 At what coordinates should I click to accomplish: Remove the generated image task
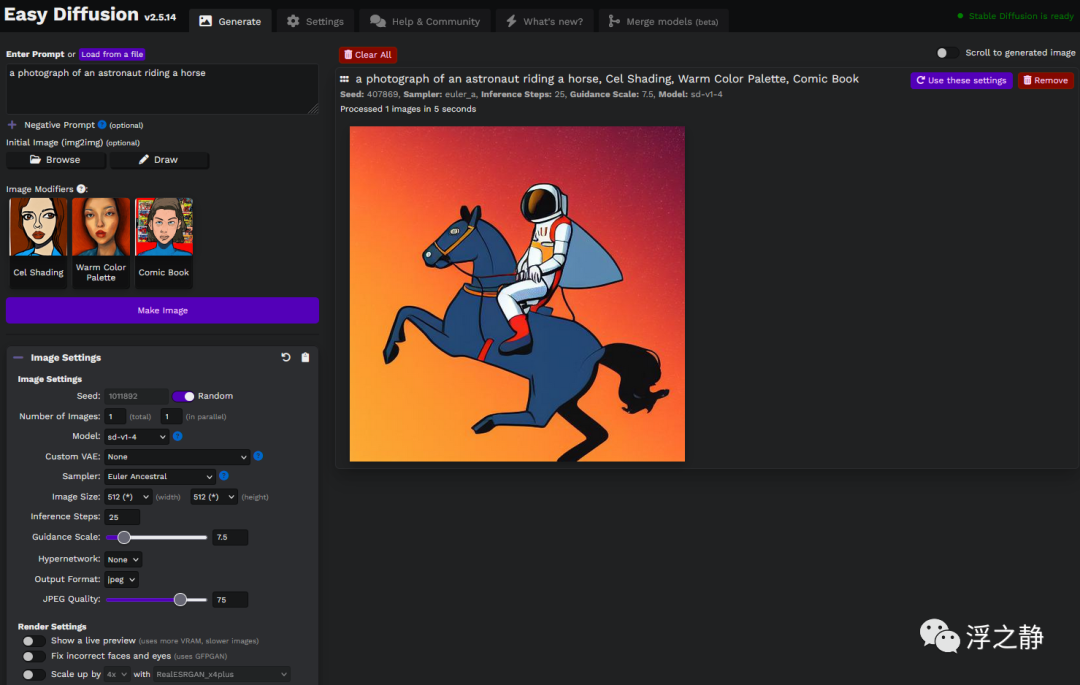pyautogui.click(x=1046, y=81)
